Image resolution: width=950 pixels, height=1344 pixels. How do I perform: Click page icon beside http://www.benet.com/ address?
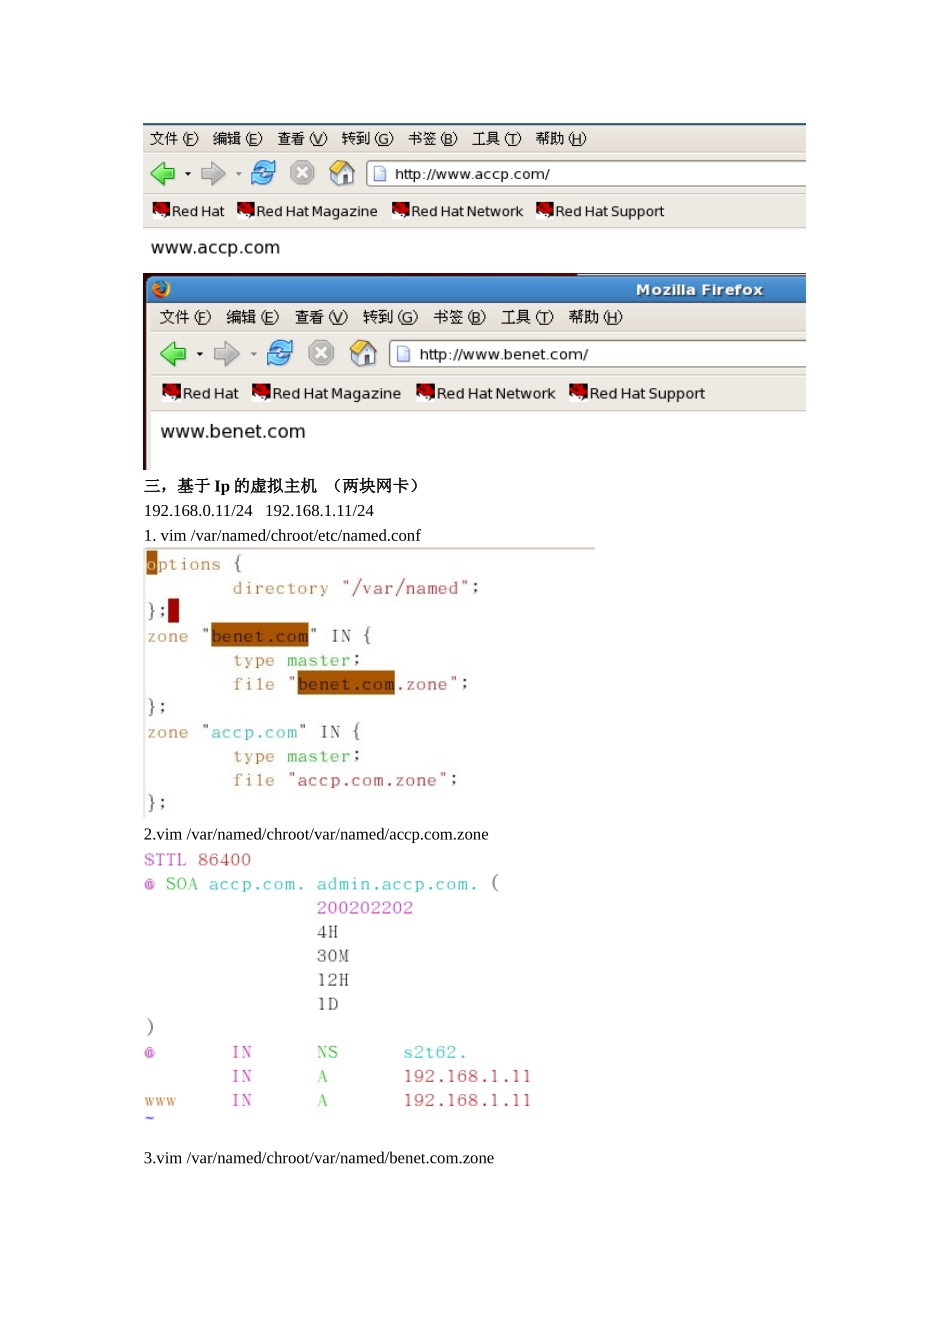tap(403, 354)
